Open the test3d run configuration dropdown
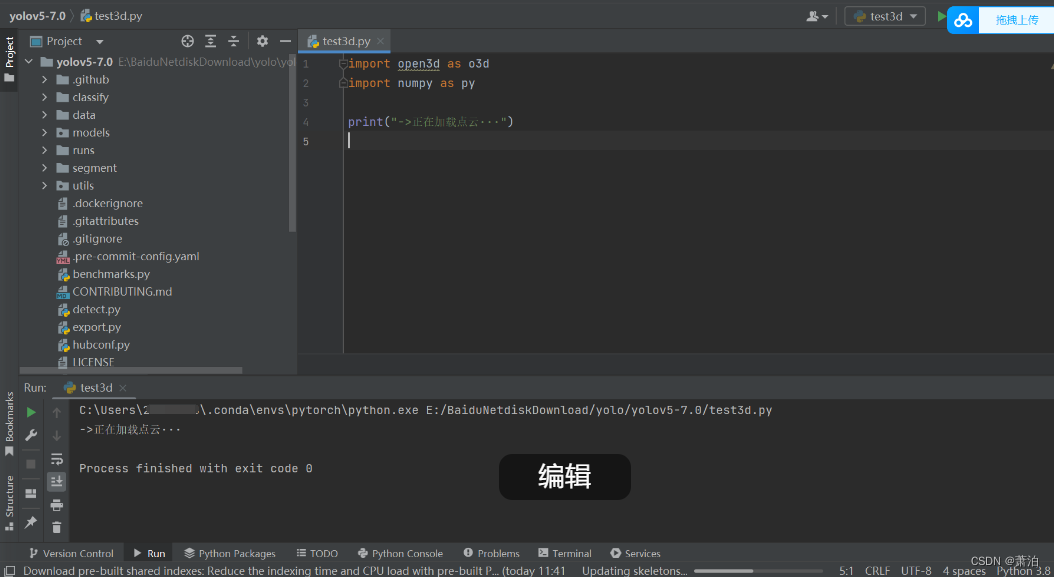1054x577 pixels. coord(884,17)
